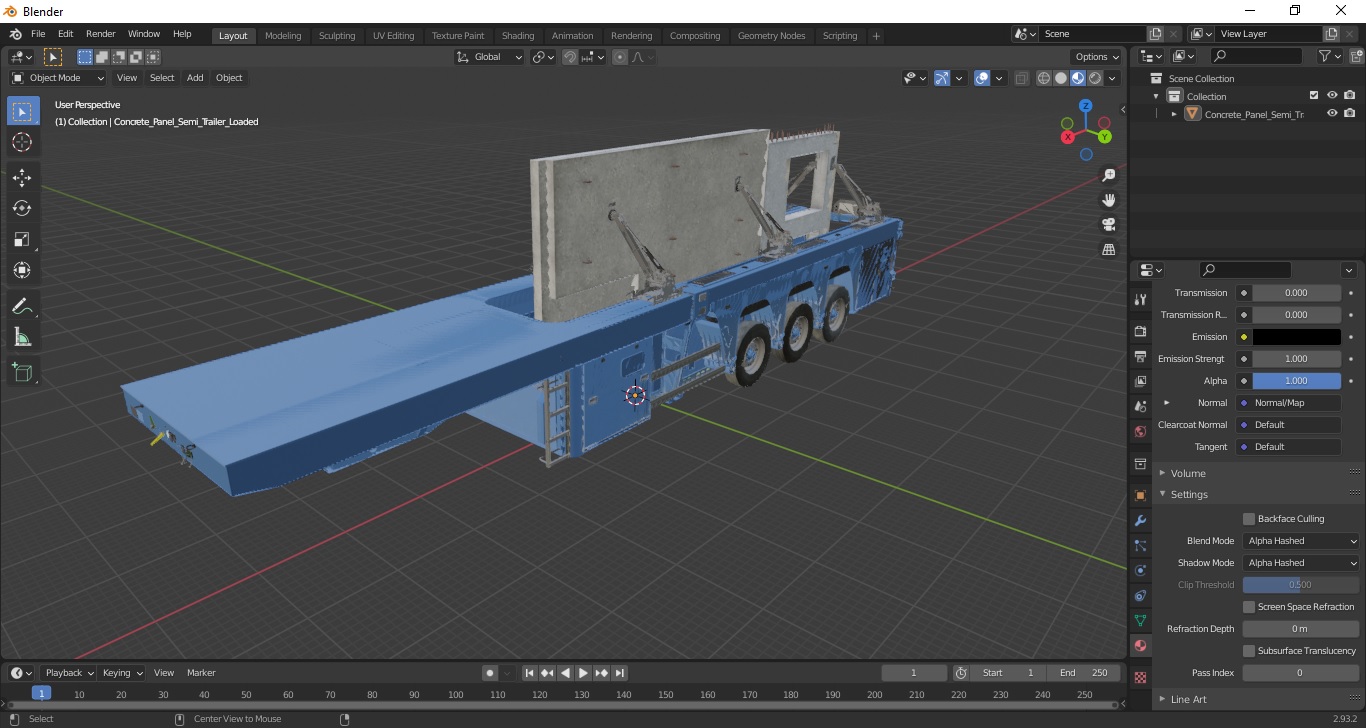
Task: Activate the Rotate tool
Action: (22, 208)
